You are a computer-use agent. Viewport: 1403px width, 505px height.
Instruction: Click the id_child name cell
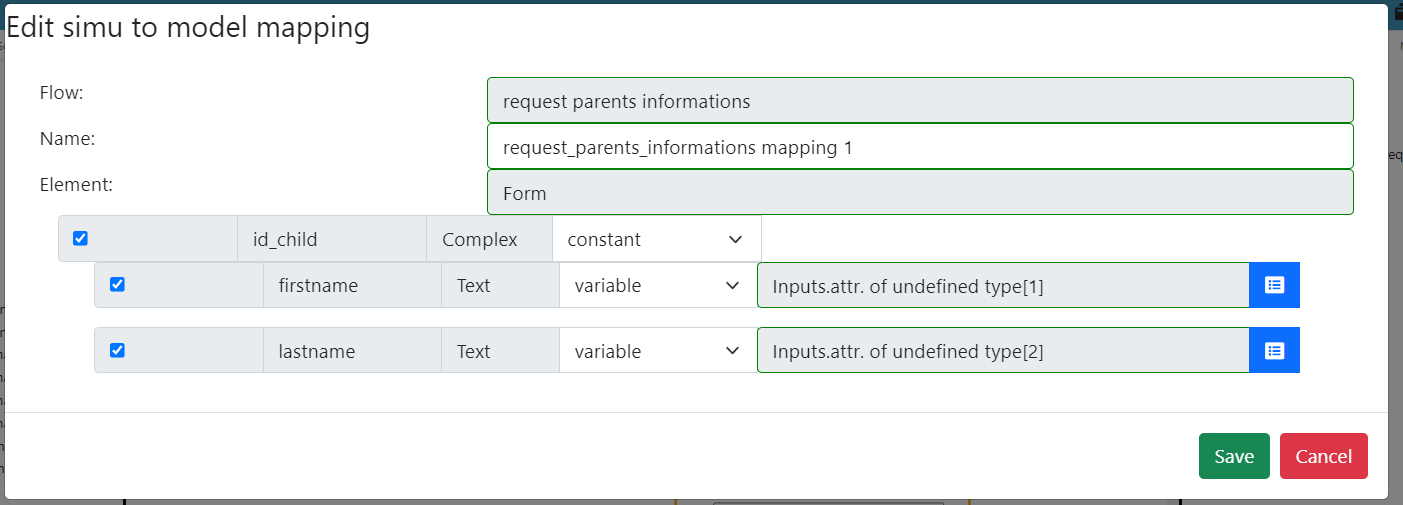click(x=332, y=239)
